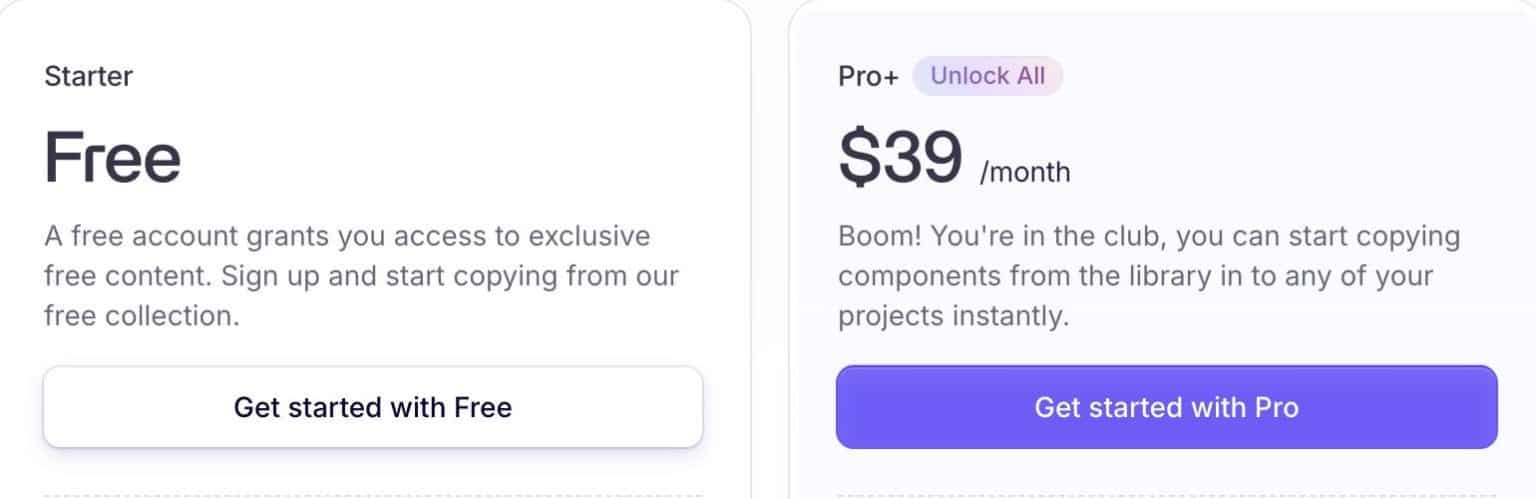Image resolution: width=1536 pixels, height=499 pixels.
Task: Click the dashed divider below Free button
Action: coord(372,495)
